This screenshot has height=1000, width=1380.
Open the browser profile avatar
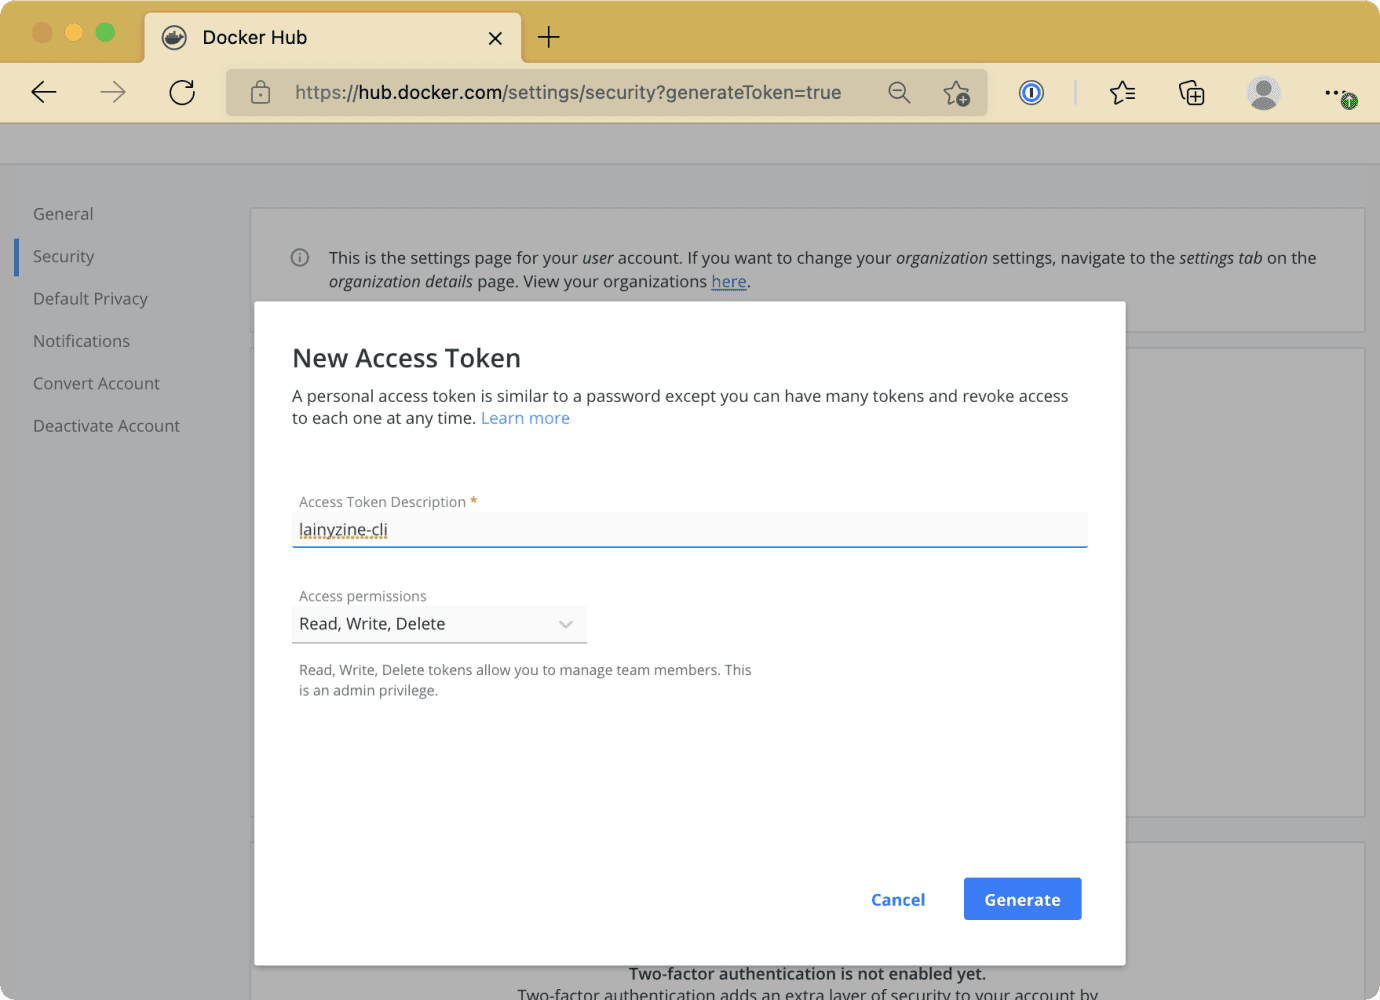pos(1263,93)
